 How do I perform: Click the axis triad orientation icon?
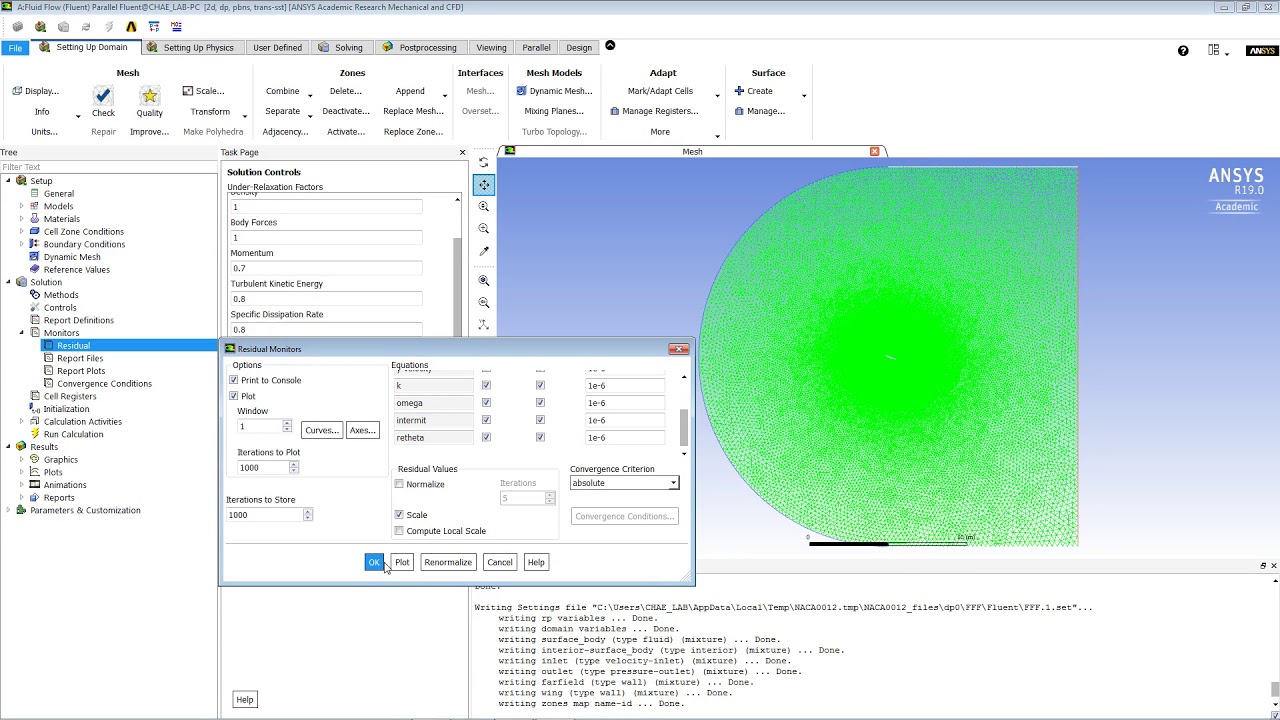484,325
